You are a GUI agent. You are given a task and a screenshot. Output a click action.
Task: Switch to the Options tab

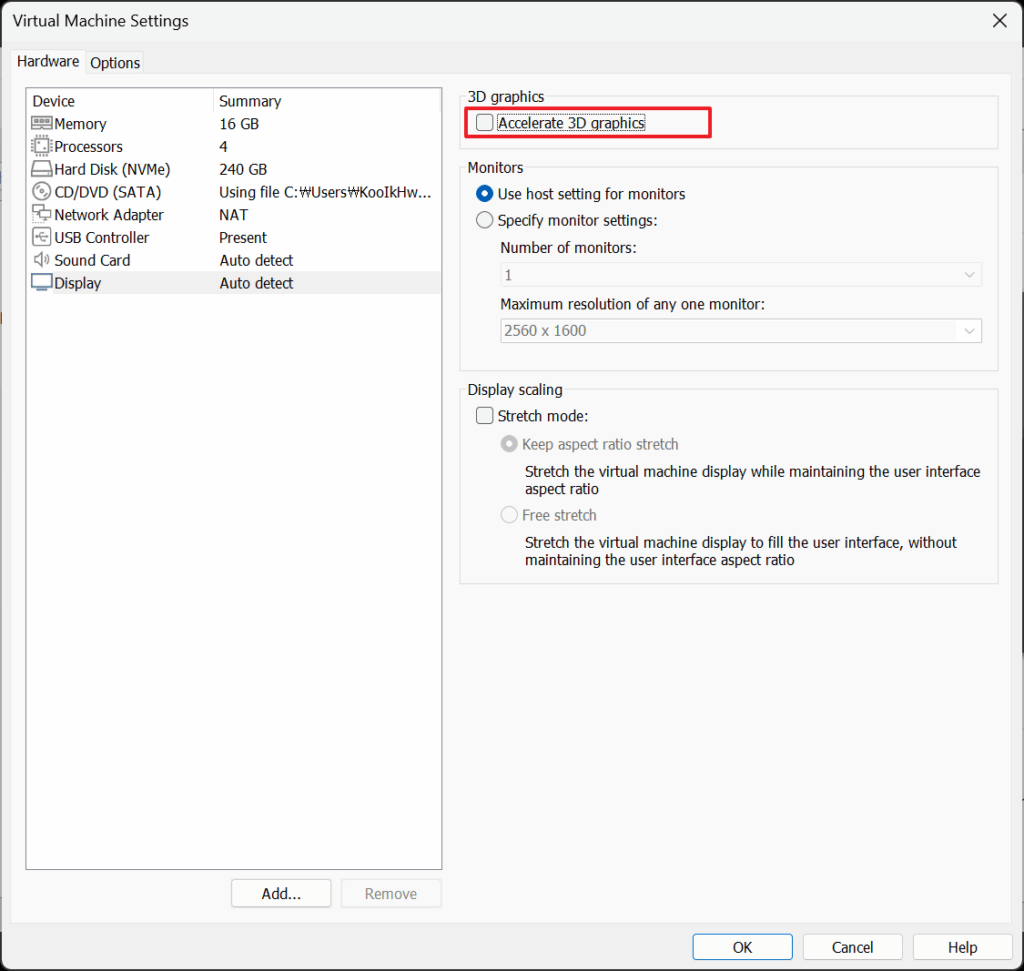115,63
